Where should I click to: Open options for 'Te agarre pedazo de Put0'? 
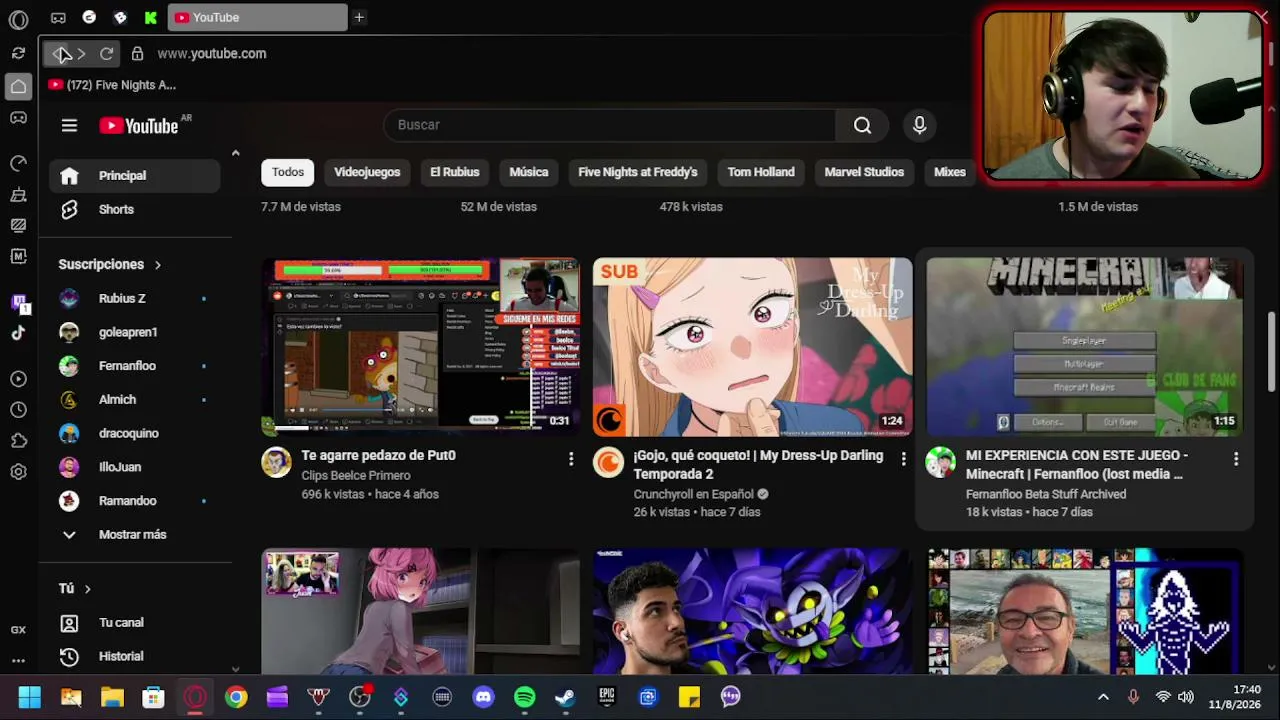(x=571, y=459)
